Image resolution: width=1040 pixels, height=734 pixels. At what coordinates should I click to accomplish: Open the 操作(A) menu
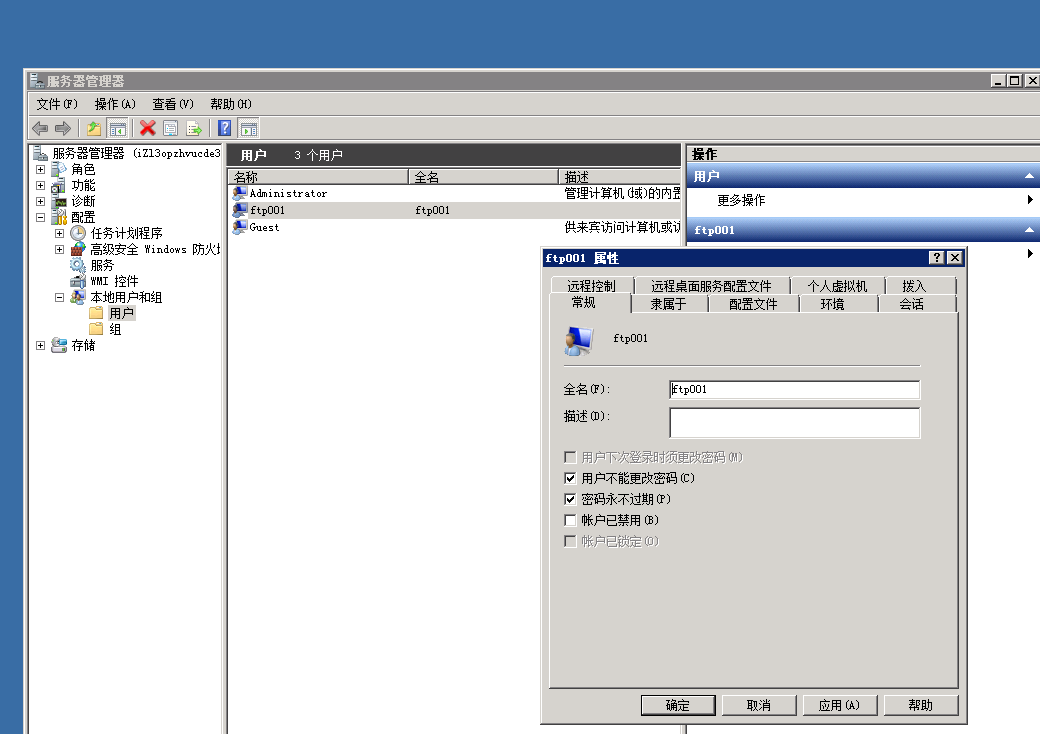click(x=114, y=104)
